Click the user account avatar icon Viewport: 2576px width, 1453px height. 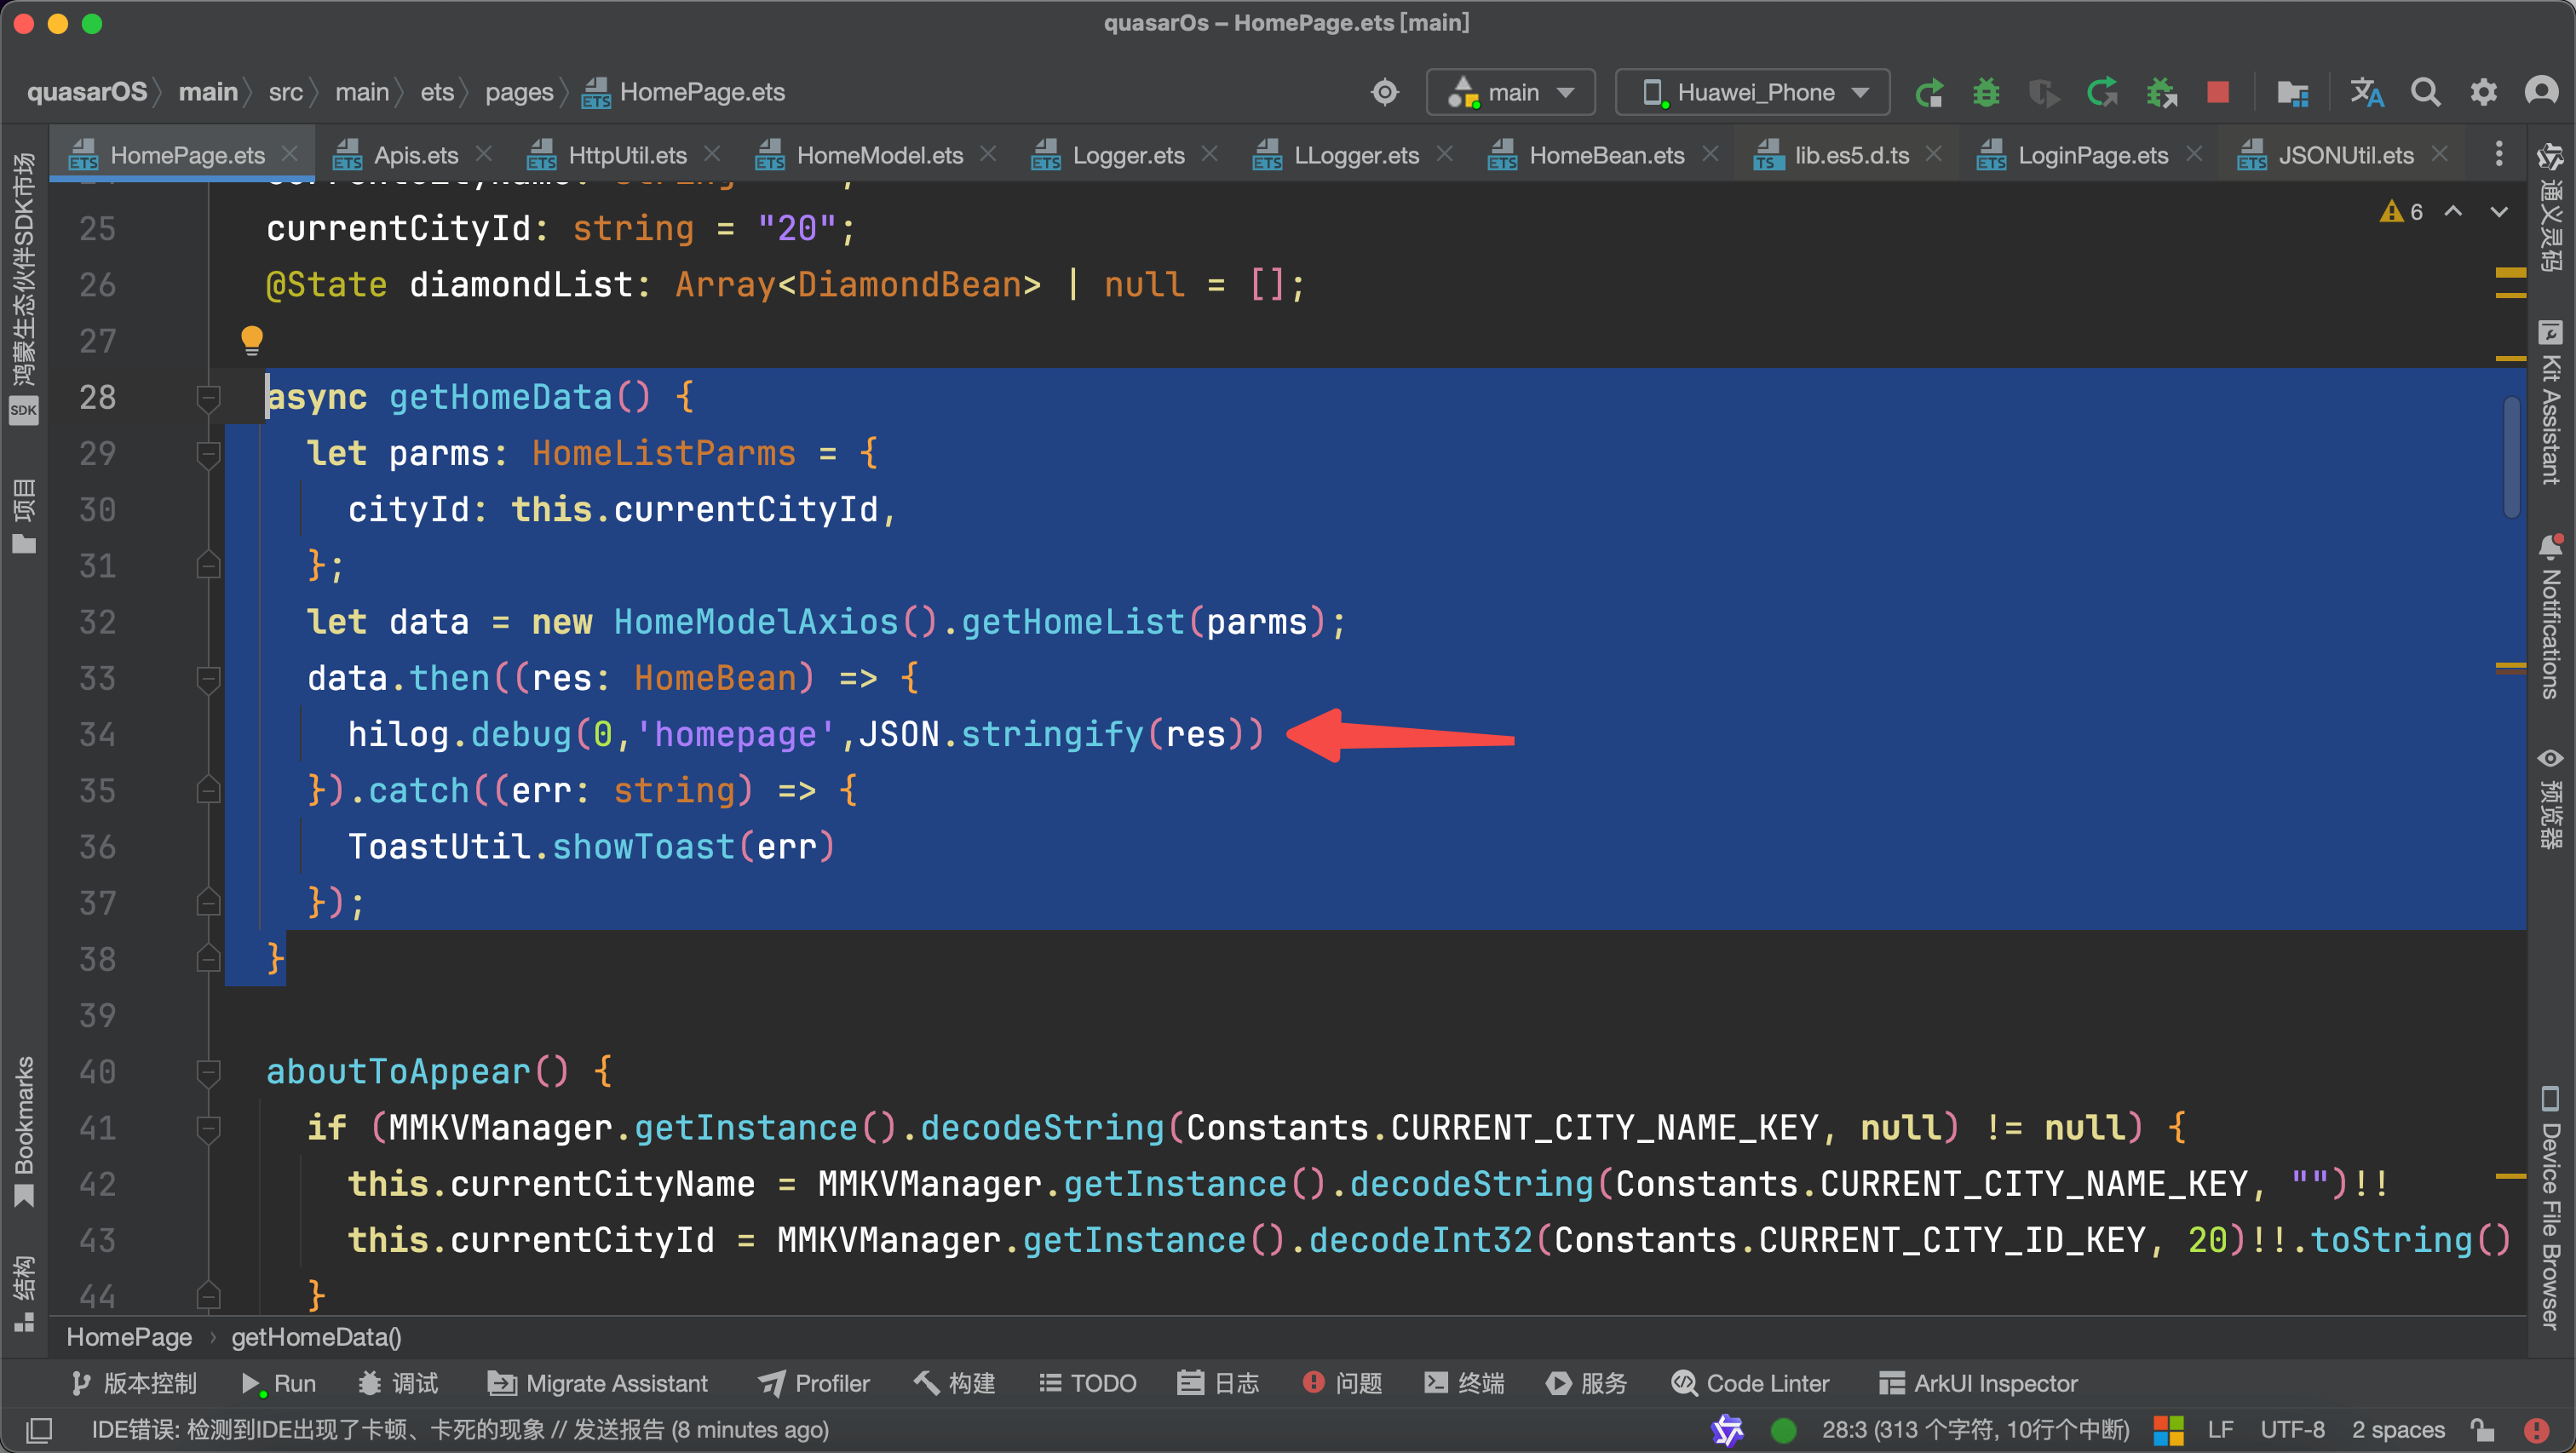point(2541,92)
